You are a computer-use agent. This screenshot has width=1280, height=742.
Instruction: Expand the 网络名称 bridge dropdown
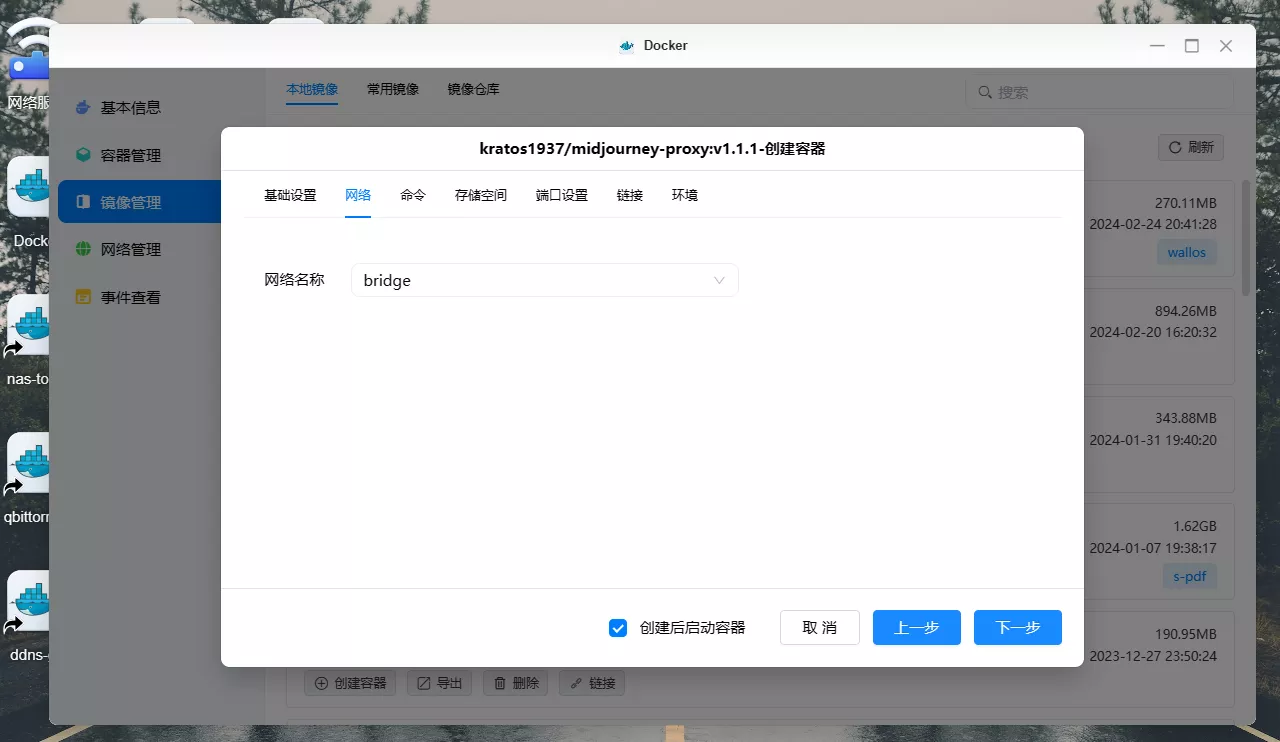(x=544, y=280)
